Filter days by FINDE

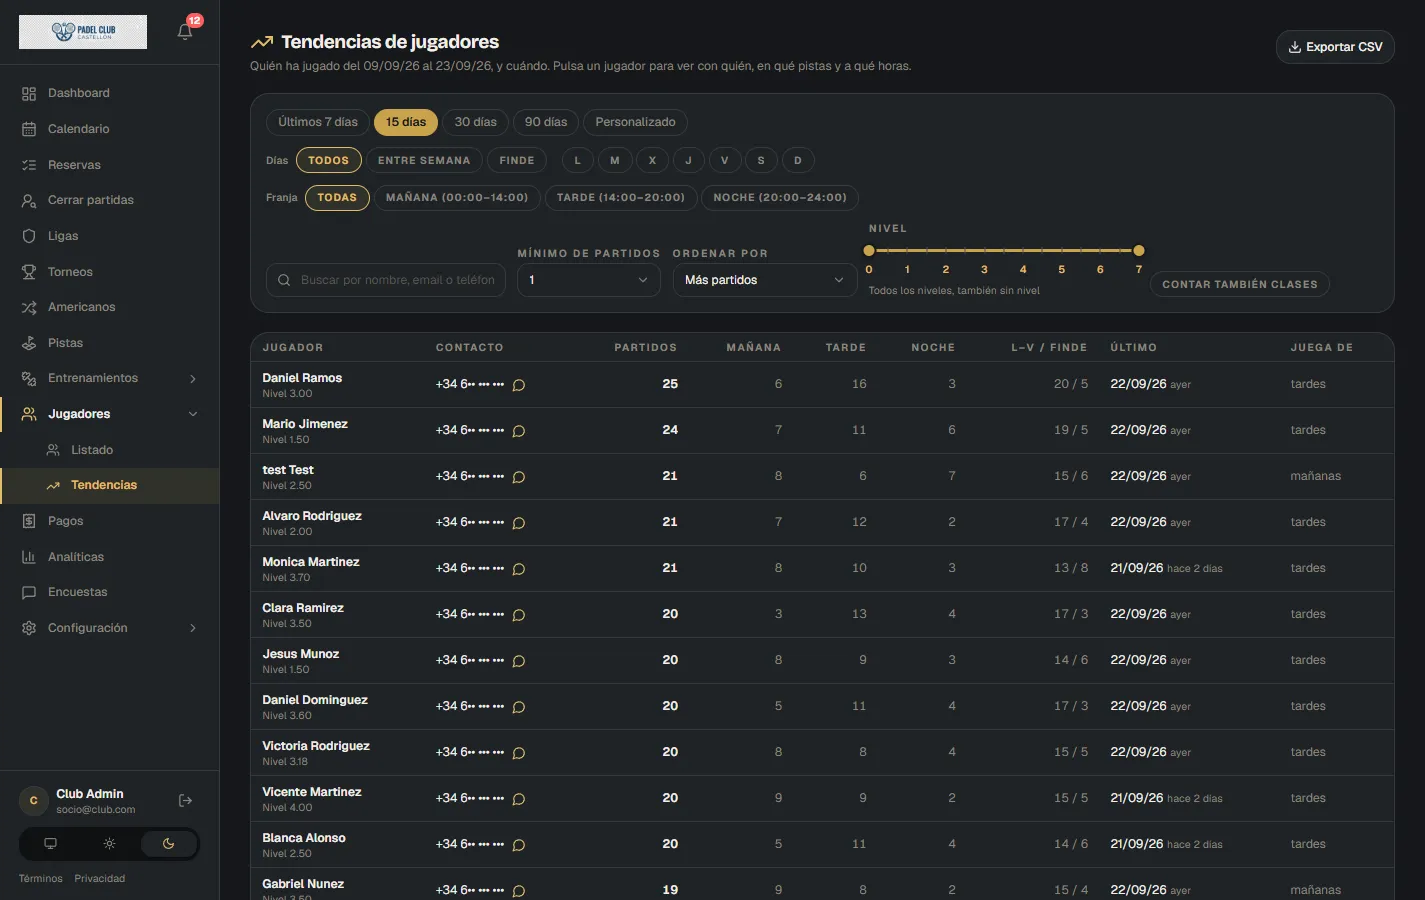(517, 160)
